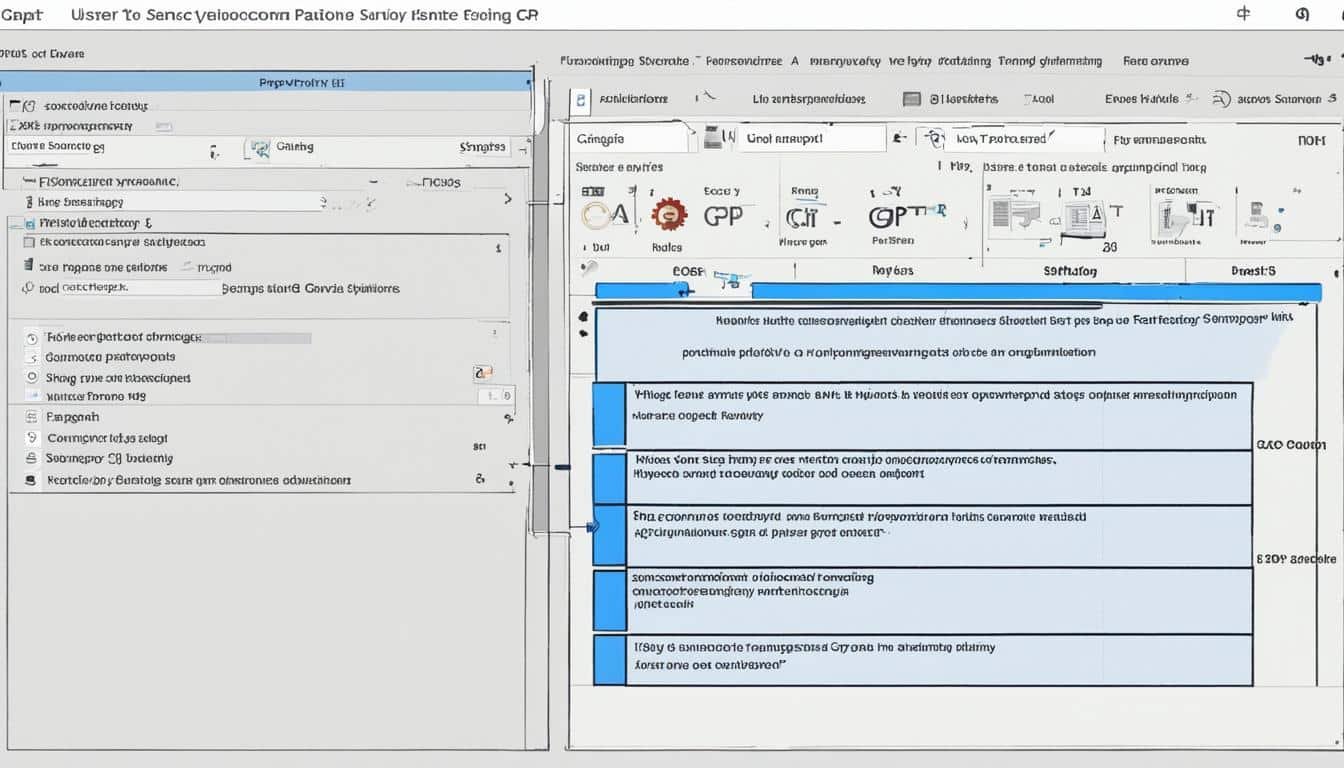Click the Sangtss button in the left panel
This screenshot has width=1344, height=768.
pos(483,147)
